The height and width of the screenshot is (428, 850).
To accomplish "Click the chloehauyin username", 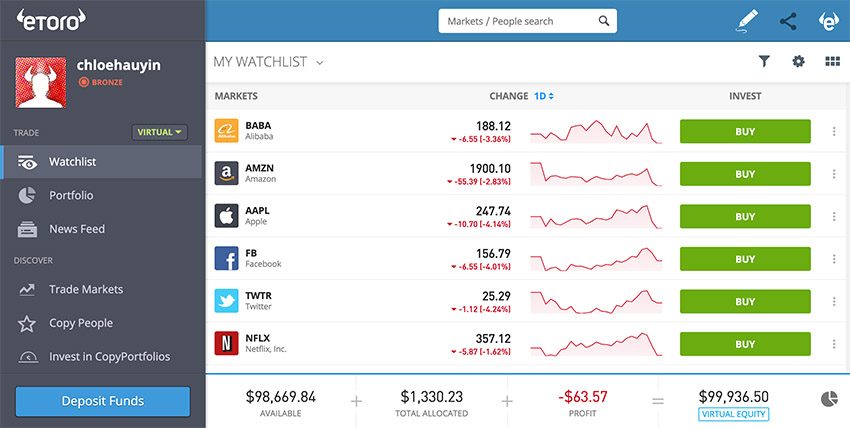I will click(119, 65).
